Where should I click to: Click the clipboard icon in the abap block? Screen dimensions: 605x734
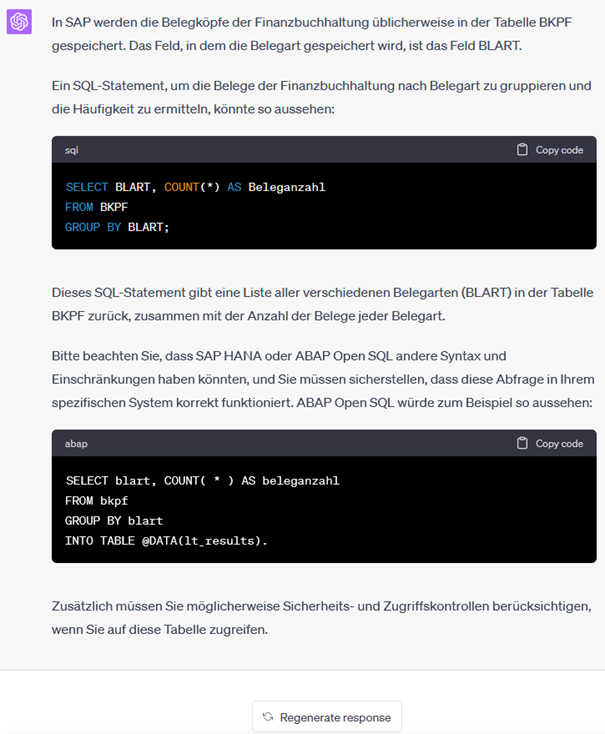[x=522, y=443]
